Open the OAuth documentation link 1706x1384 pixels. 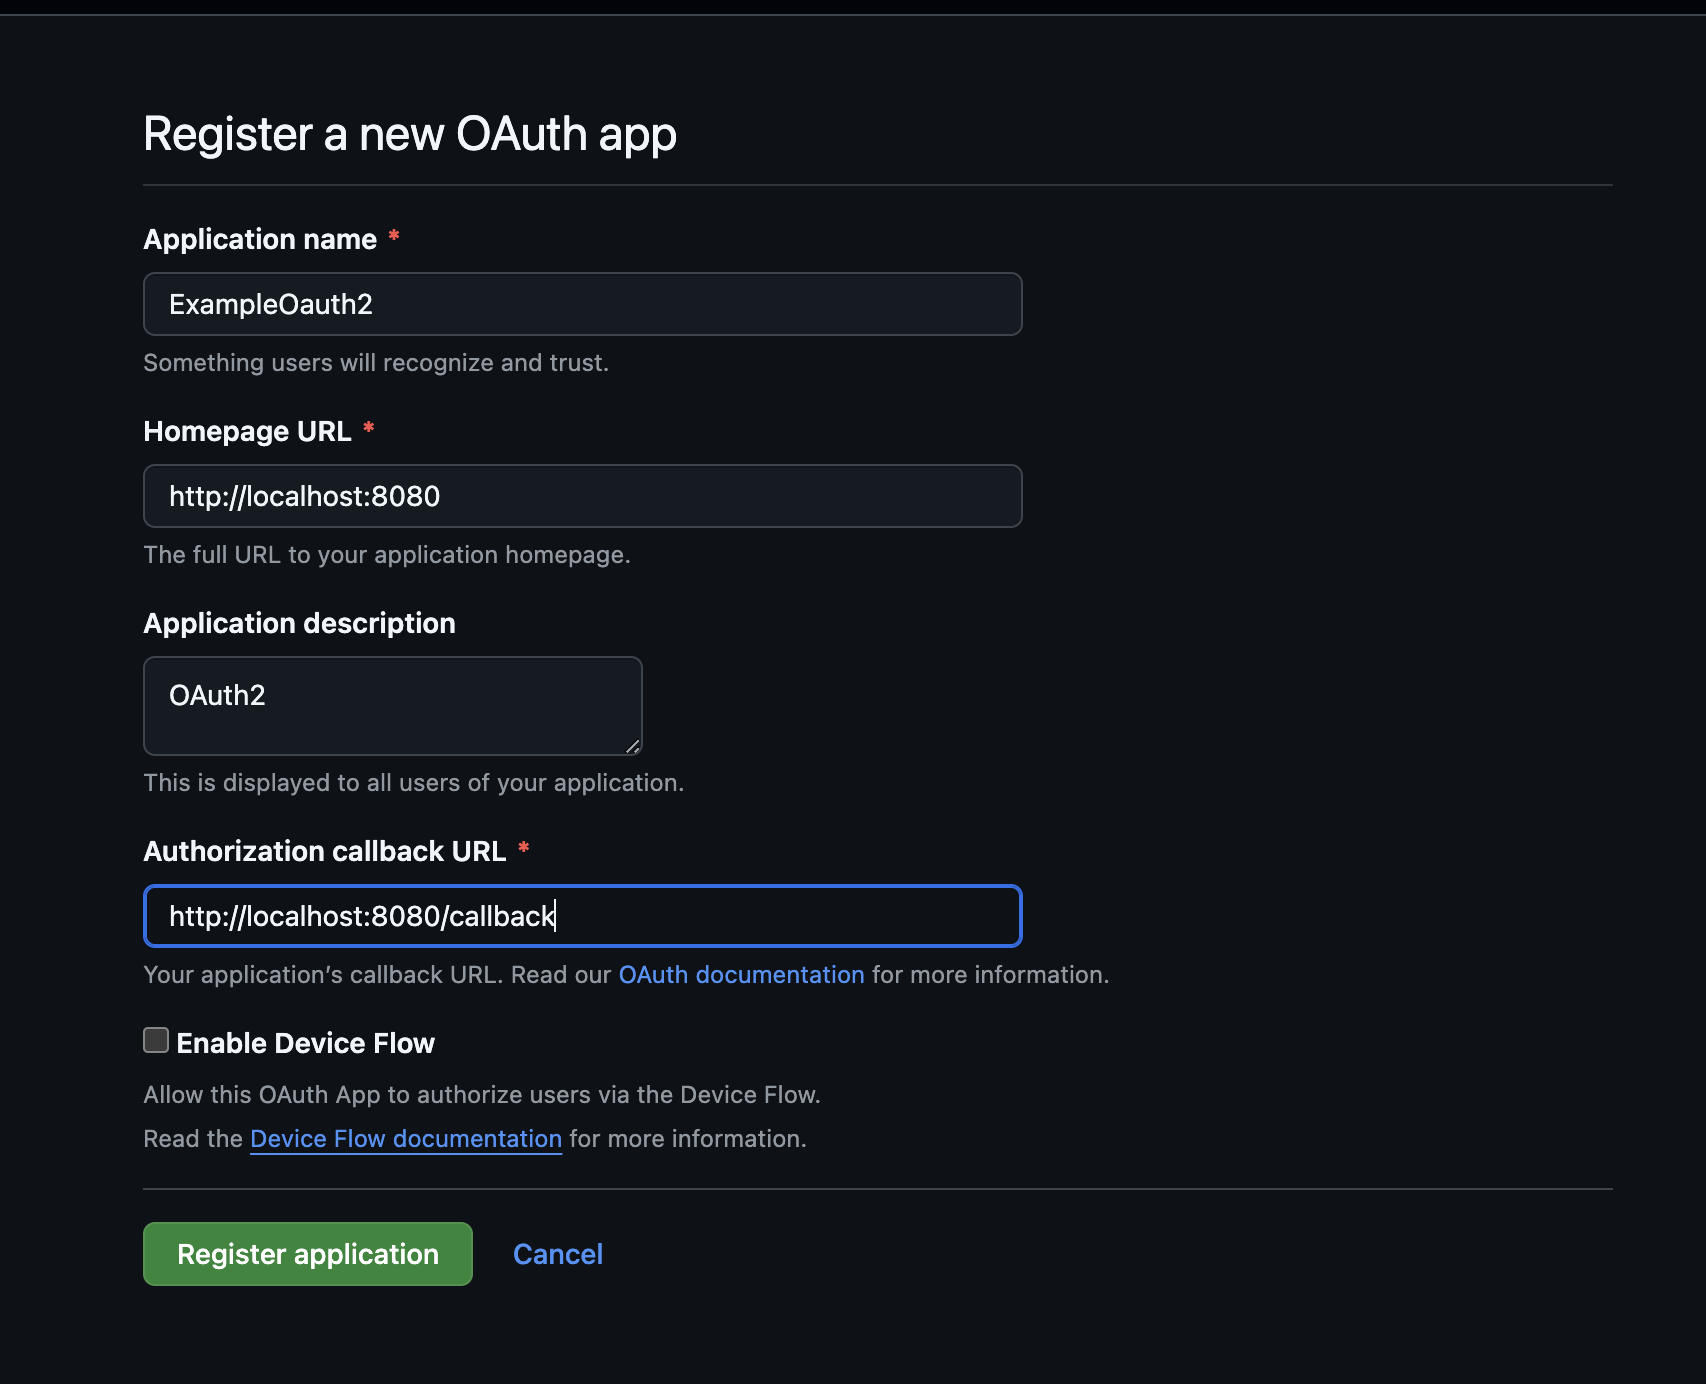point(741,975)
